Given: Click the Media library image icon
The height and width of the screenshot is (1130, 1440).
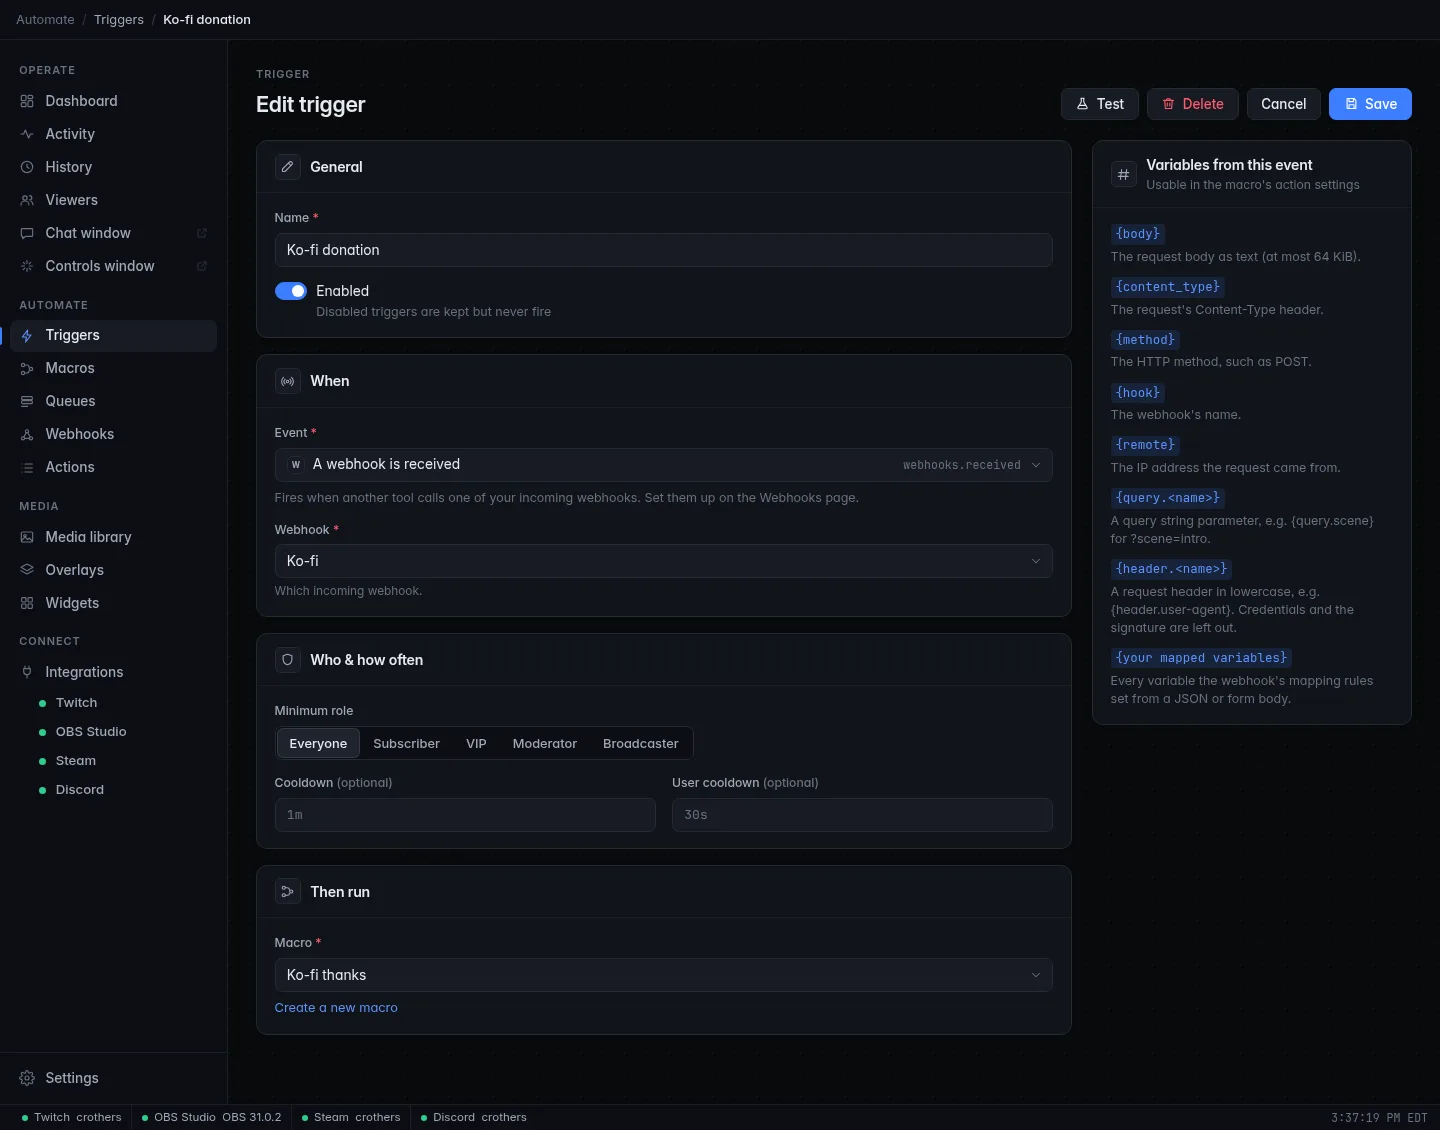Looking at the screenshot, I should 27,537.
